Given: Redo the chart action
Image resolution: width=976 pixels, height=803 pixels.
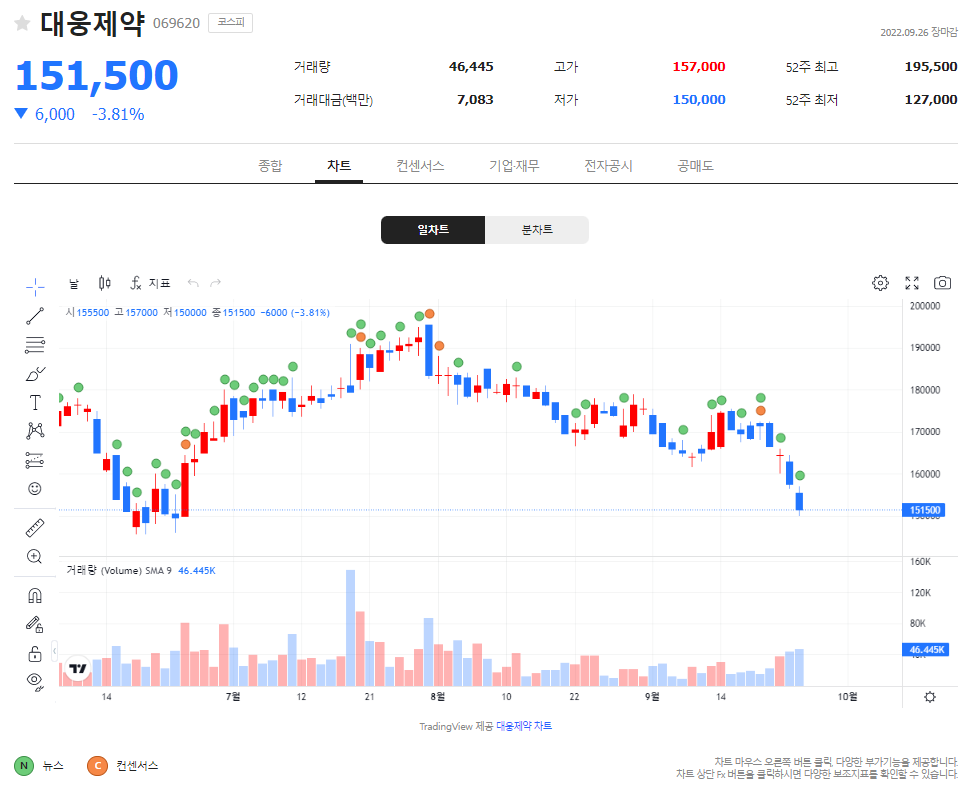Looking at the screenshot, I should (215, 284).
